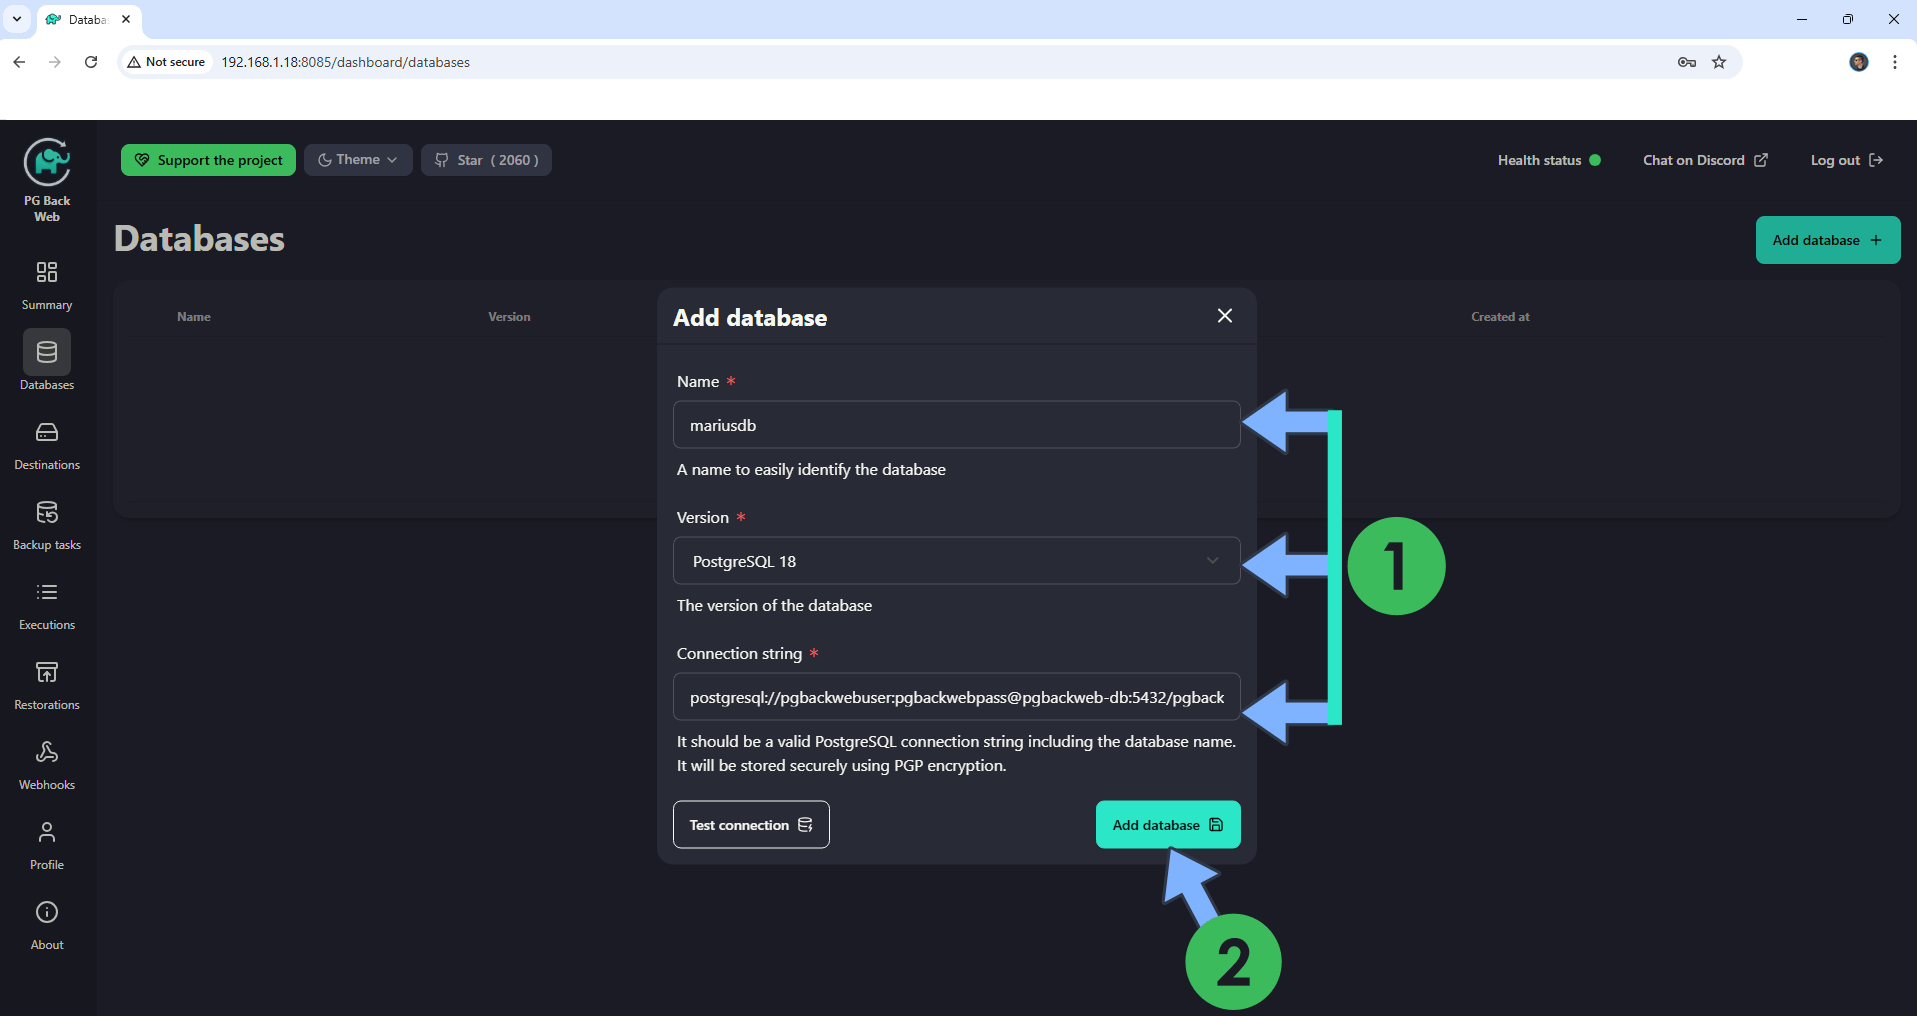Close the Add database dialog
Viewport: 1917px width, 1016px height.
(1224, 316)
